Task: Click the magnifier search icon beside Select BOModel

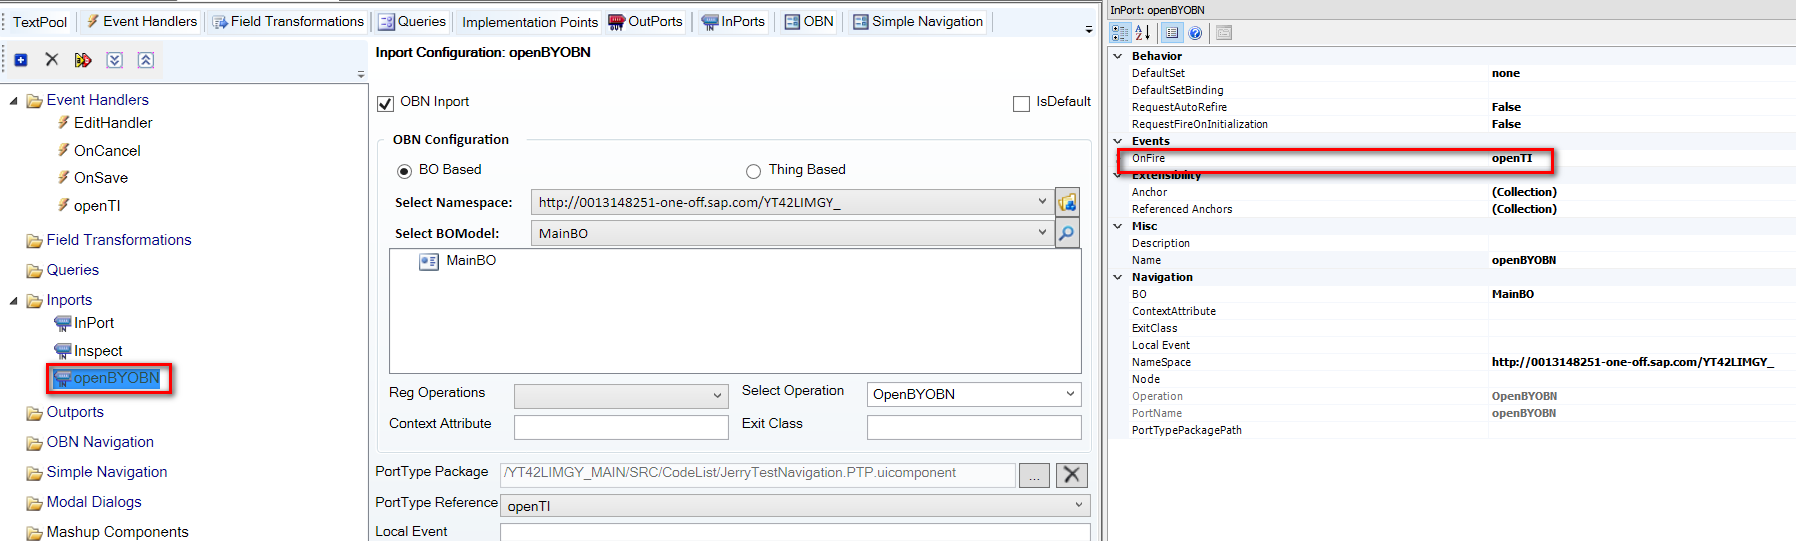Action: click(x=1067, y=233)
